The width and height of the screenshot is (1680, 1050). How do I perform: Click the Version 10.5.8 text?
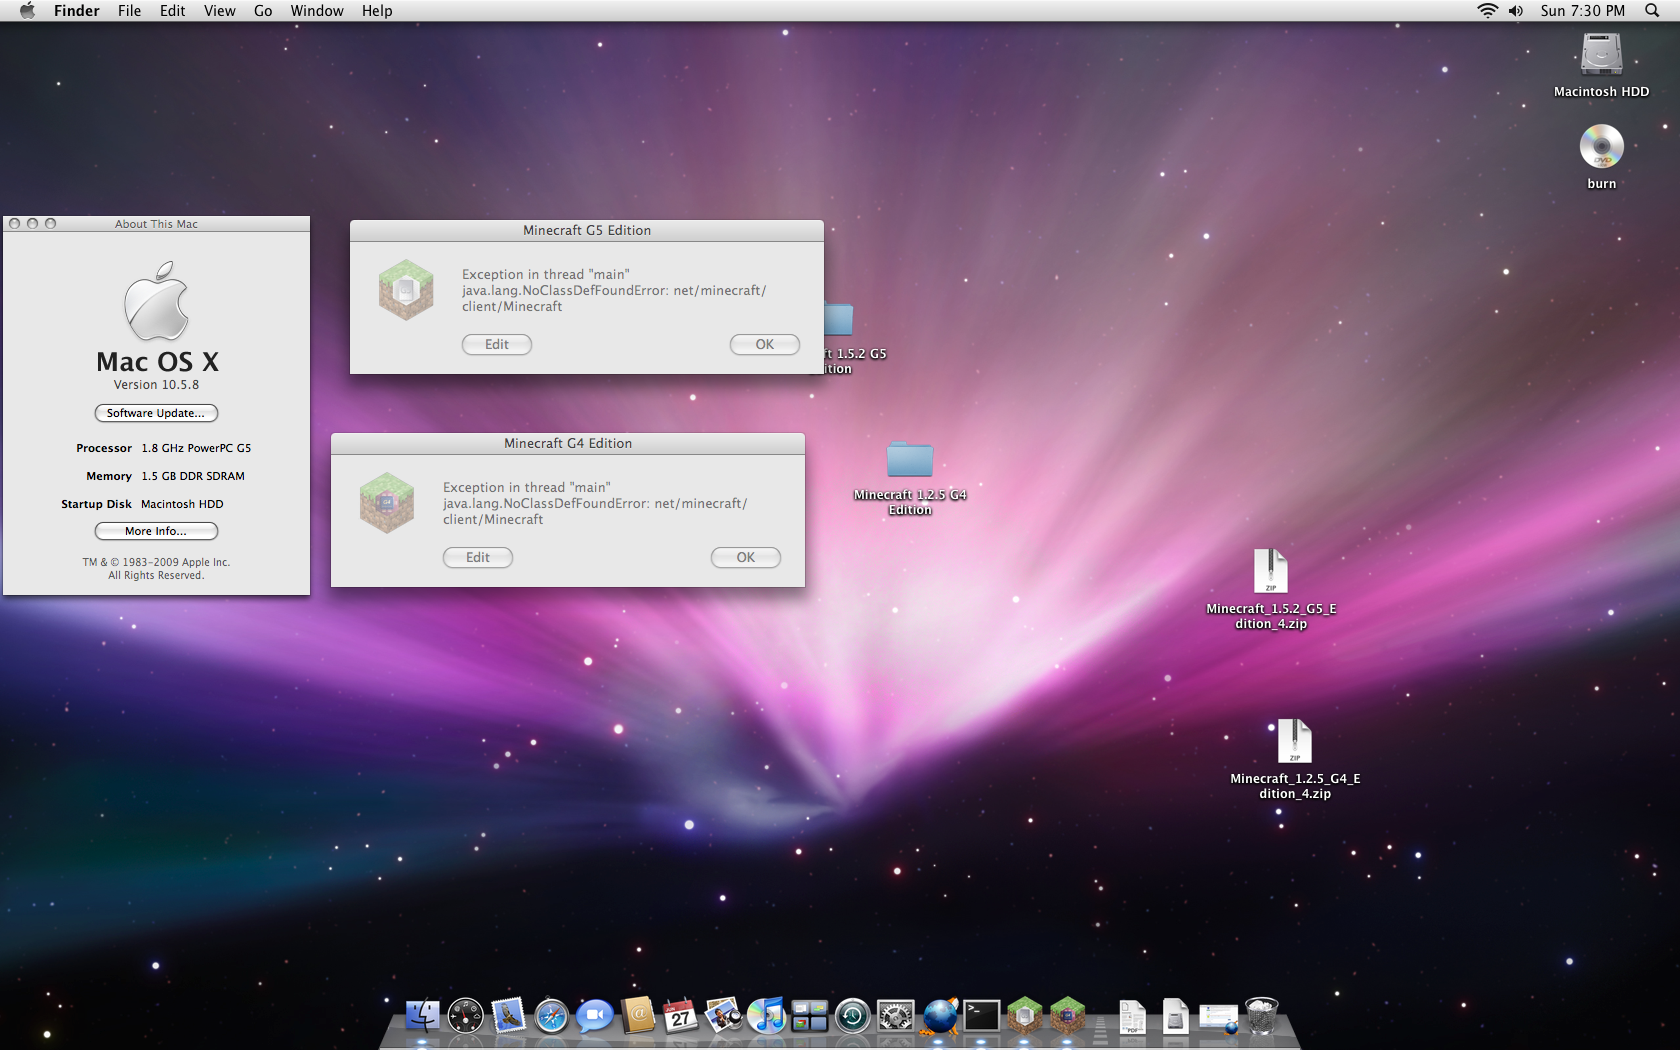tap(156, 385)
